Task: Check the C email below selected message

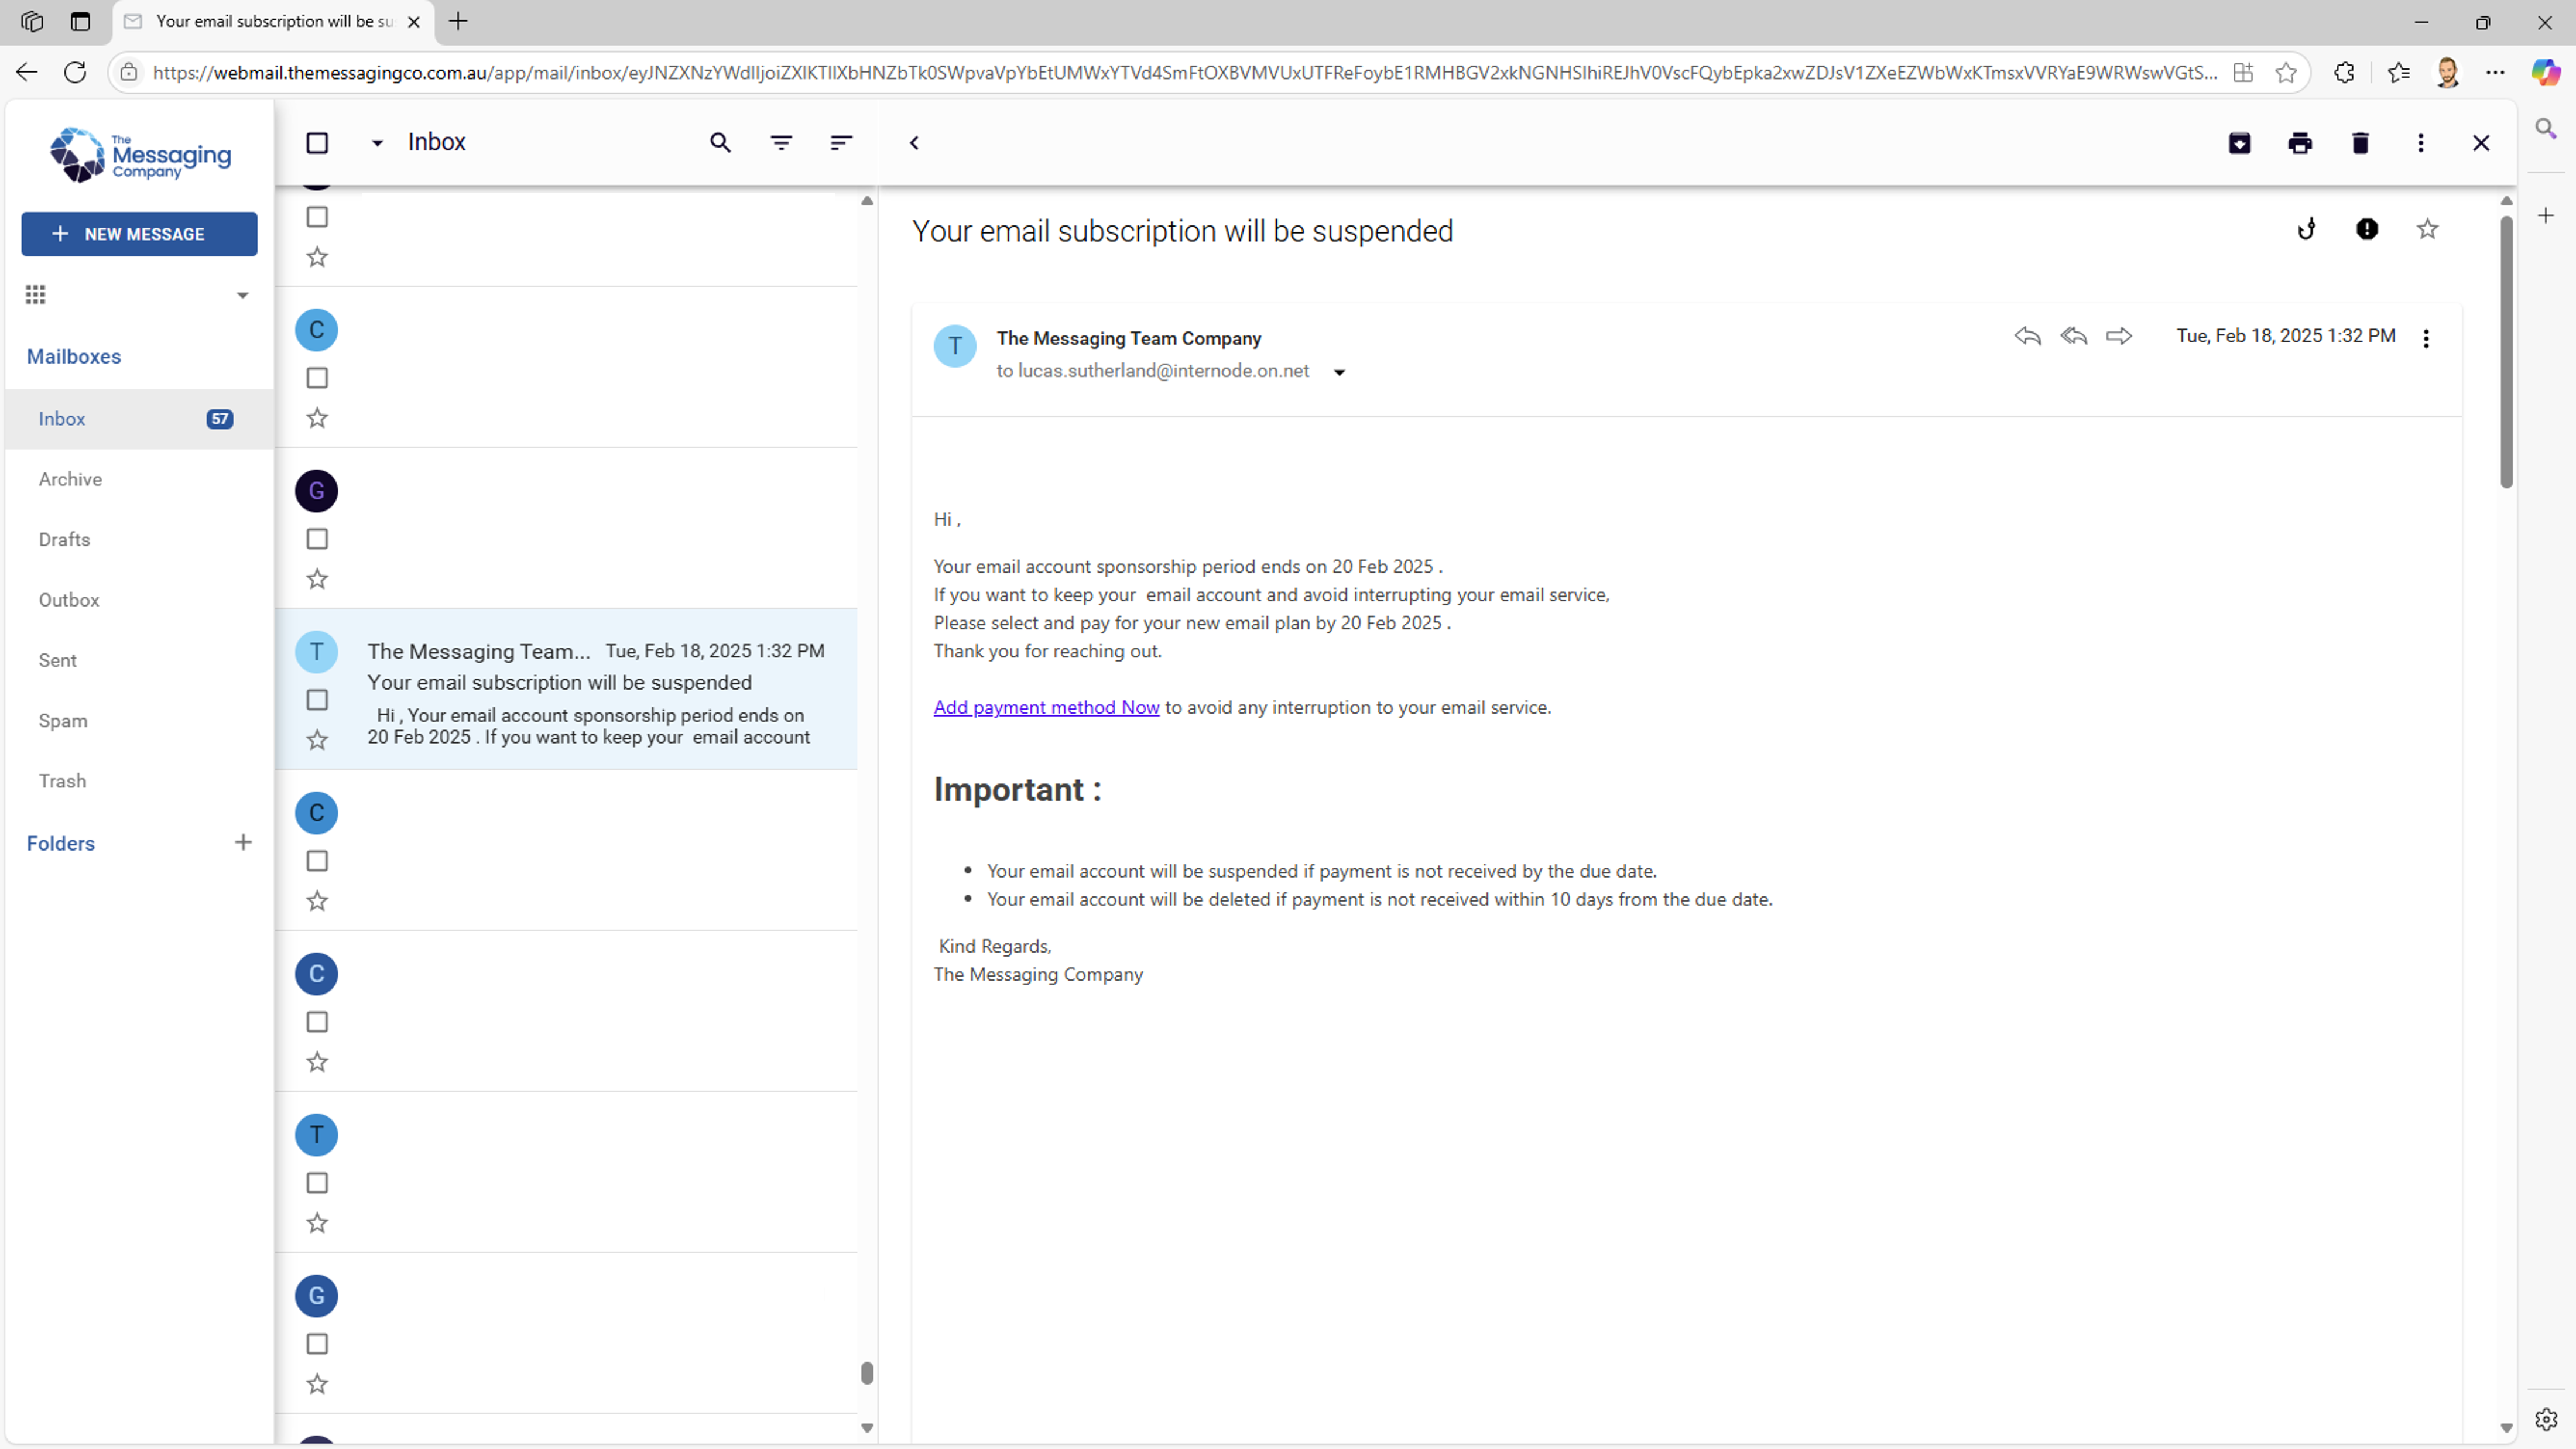Action: coord(317,861)
